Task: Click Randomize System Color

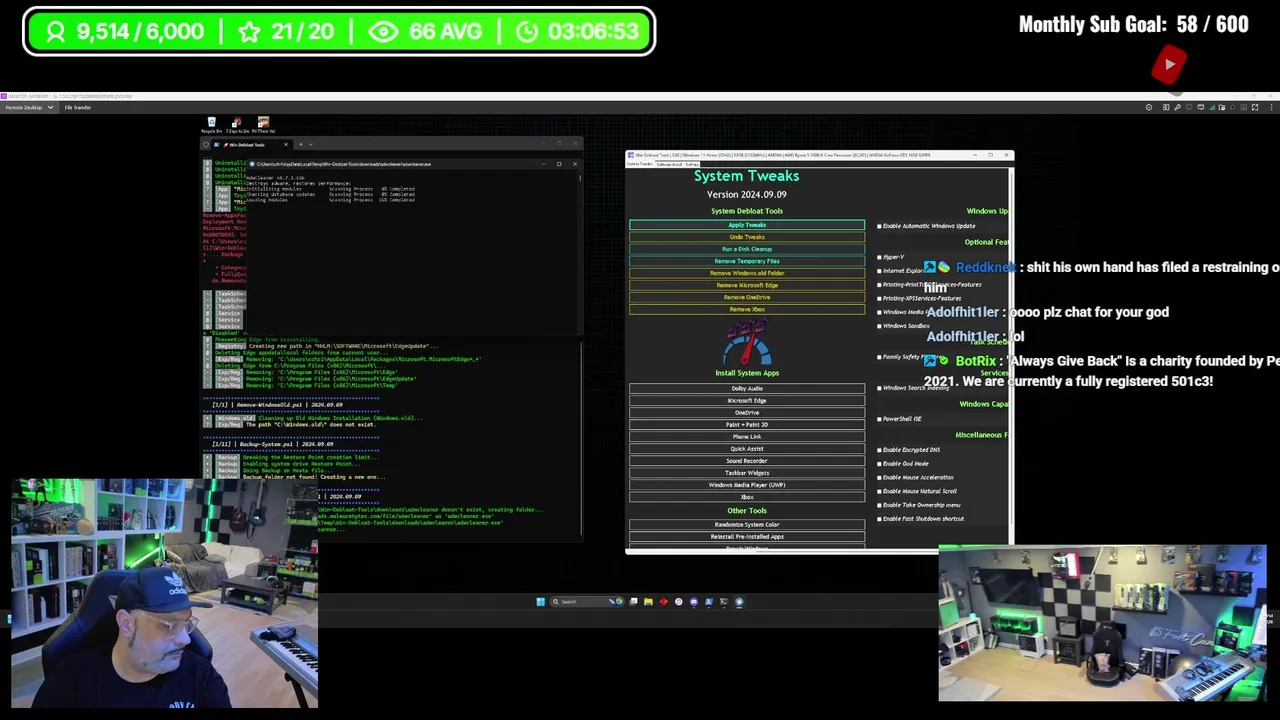Action: pyautogui.click(x=747, y=524)
